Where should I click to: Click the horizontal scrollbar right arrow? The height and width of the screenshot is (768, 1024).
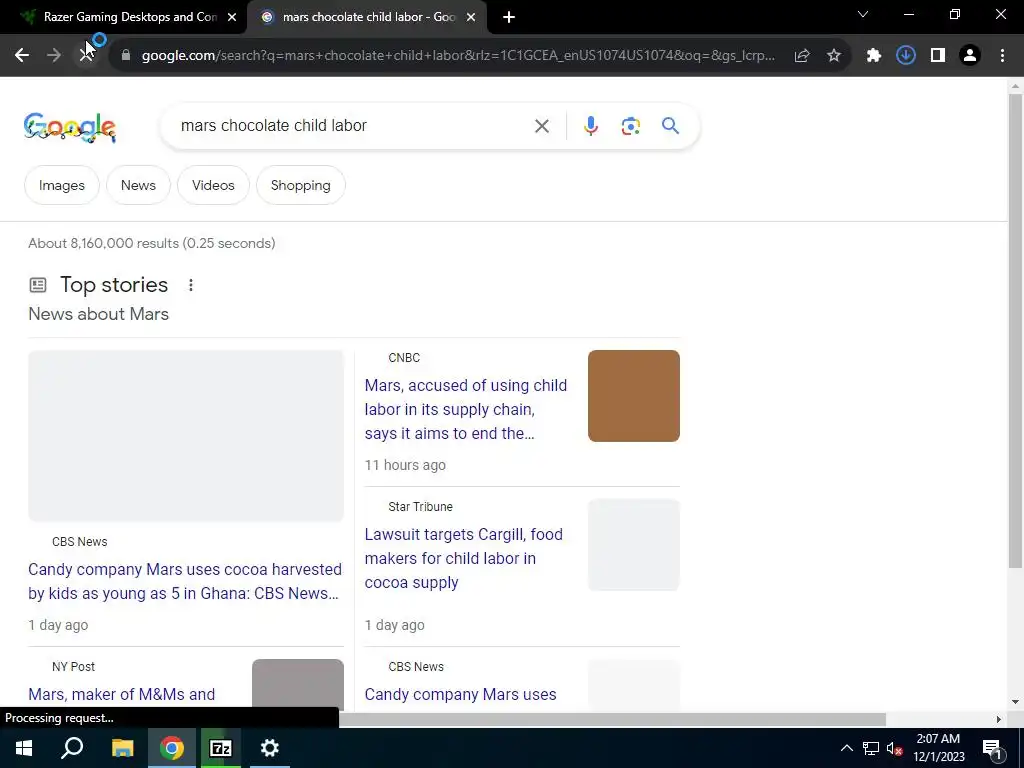click(x=999, y=719)
